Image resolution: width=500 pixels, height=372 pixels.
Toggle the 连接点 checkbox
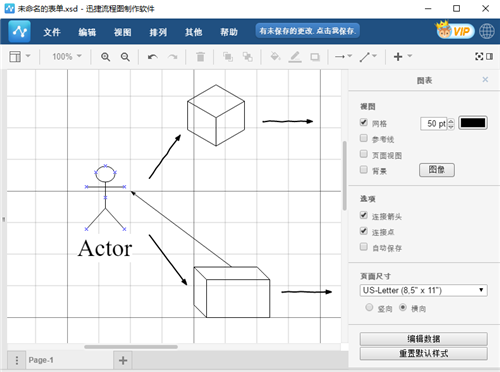pos(364,231)
